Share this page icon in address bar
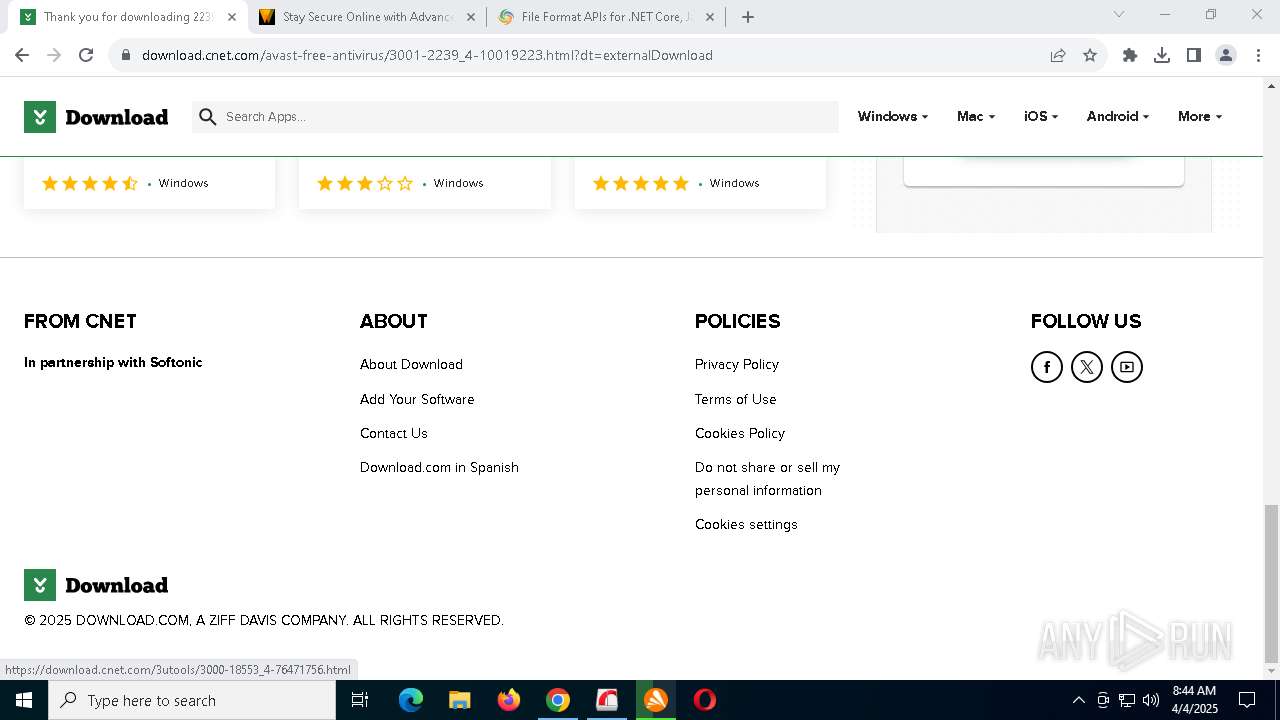 coord(1058,55)
